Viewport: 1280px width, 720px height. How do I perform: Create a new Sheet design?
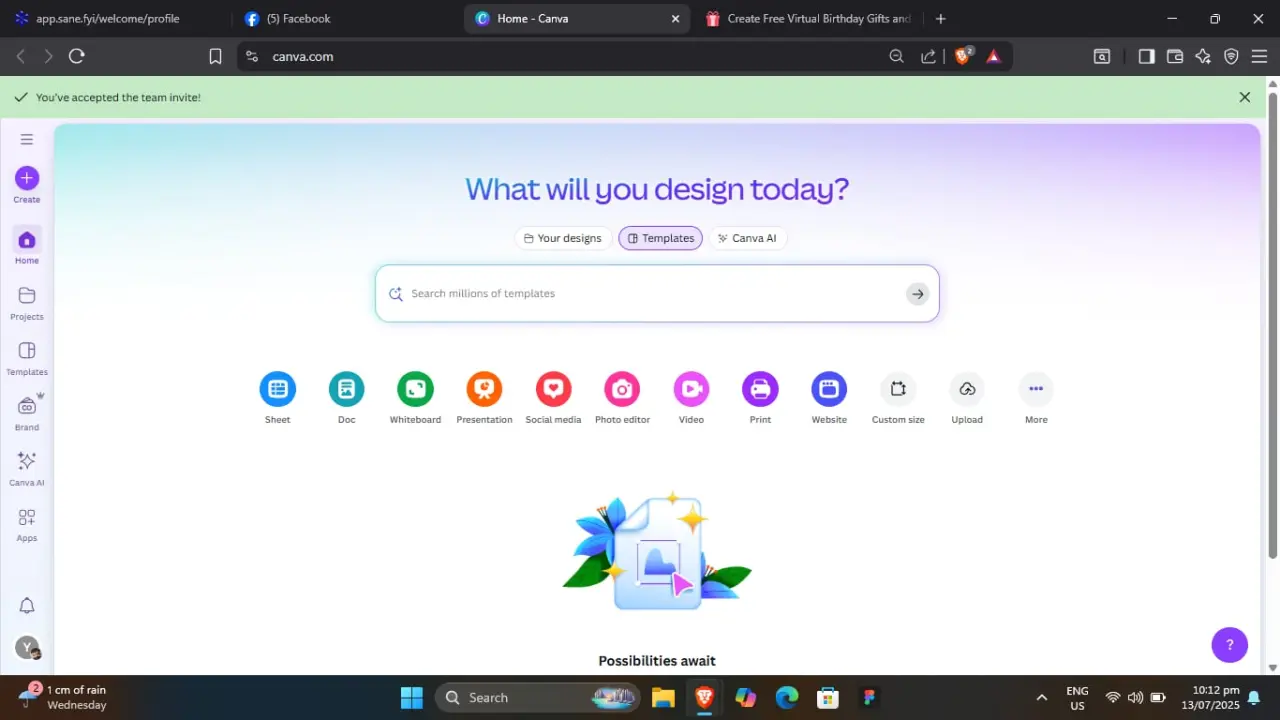point(278,398)
